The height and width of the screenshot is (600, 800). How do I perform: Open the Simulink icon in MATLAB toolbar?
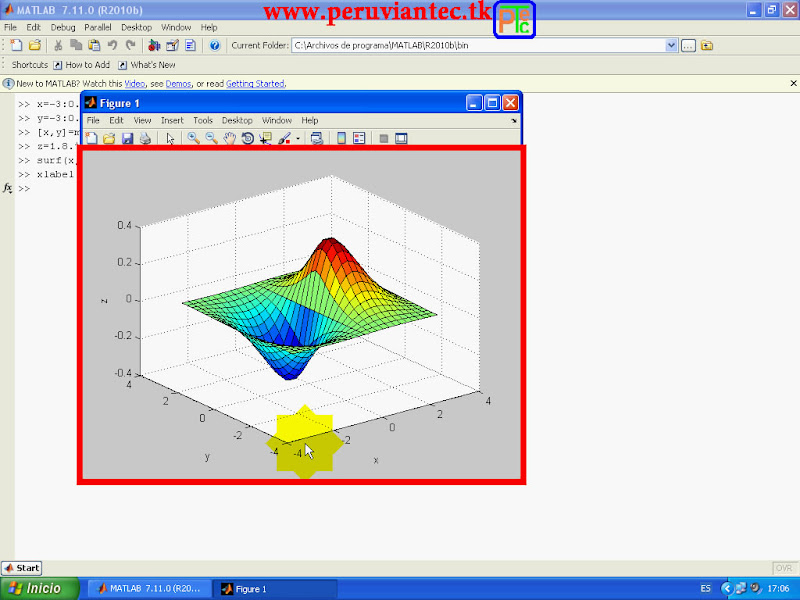click(154, 45)
